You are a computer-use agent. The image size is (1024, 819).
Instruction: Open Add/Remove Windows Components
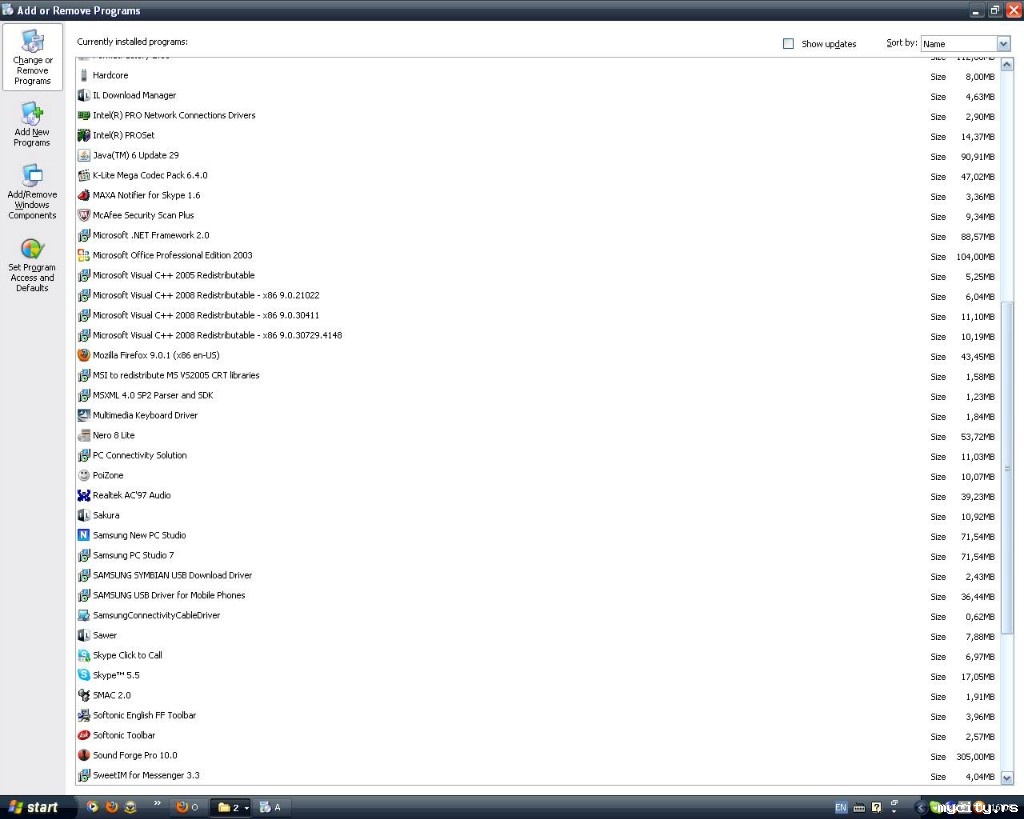tap(32, 191)
